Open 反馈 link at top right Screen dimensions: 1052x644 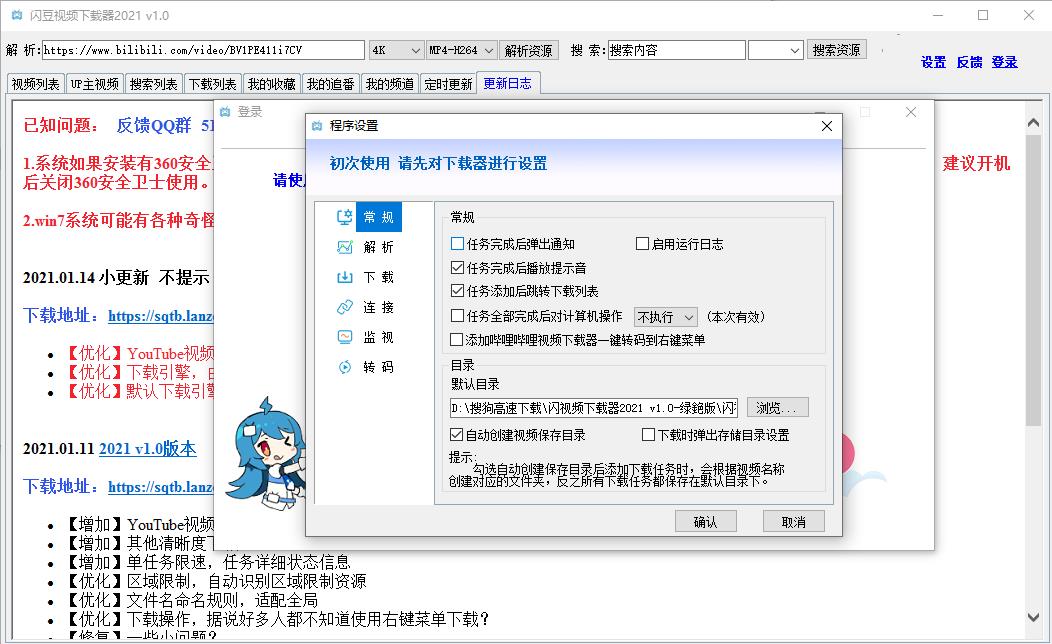pyautogui.click(x=969, y=62)
